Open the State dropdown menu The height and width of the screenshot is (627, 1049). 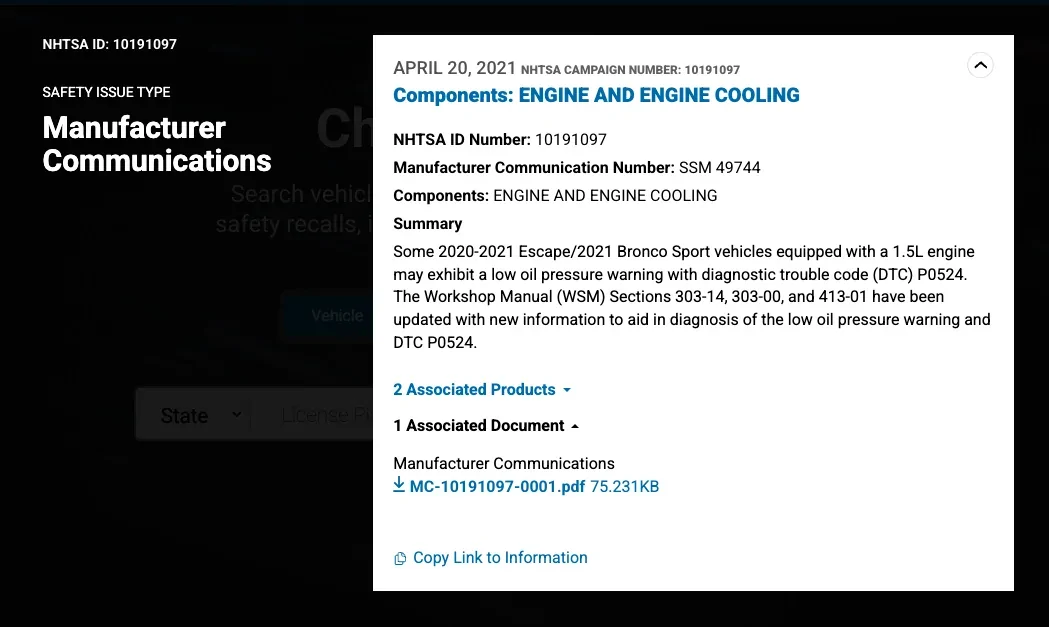[200, 414]
